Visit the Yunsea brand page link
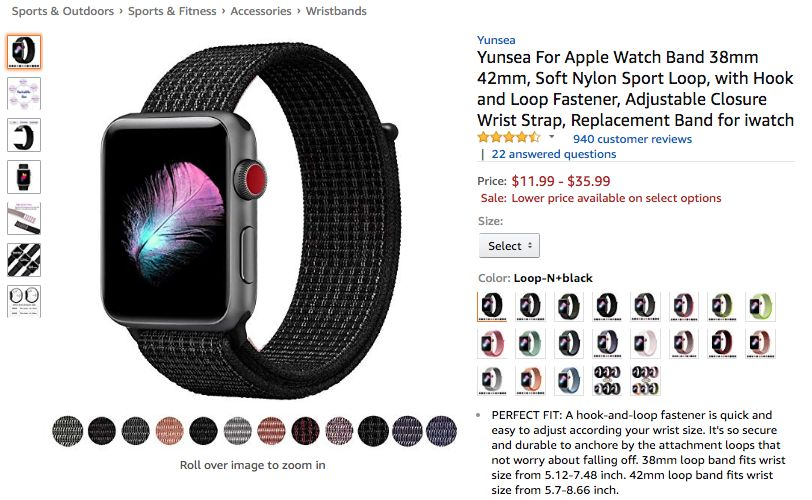 (x=496, y=40)
